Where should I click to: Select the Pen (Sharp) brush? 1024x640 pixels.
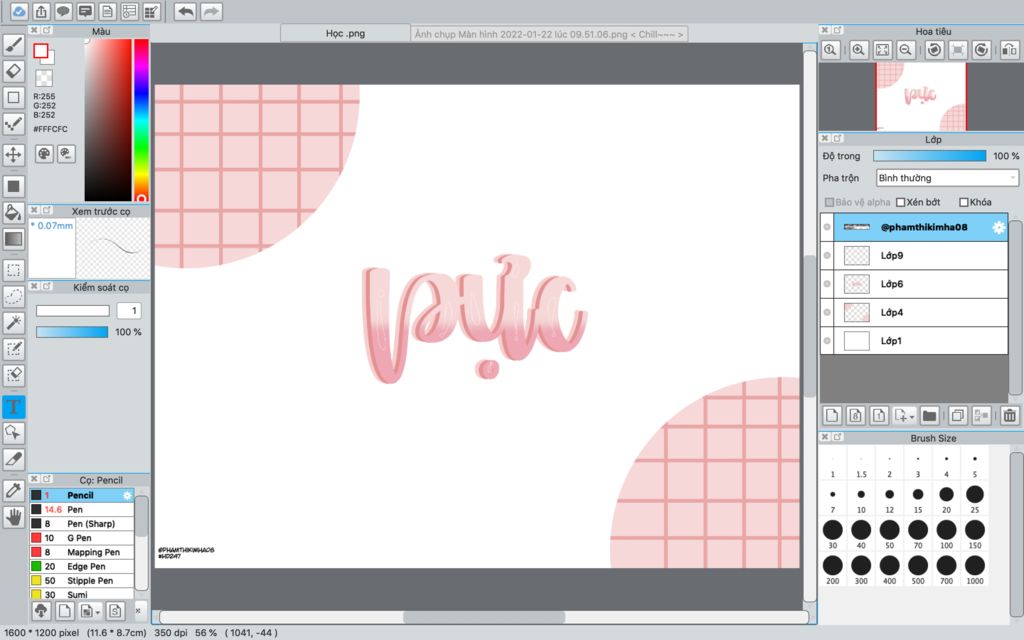tap(82, 524)
